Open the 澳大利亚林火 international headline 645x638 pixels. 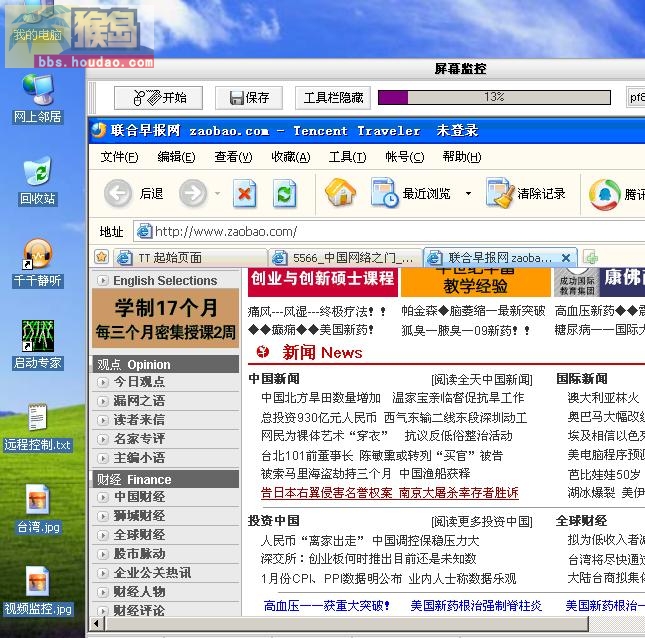[603, 398]
